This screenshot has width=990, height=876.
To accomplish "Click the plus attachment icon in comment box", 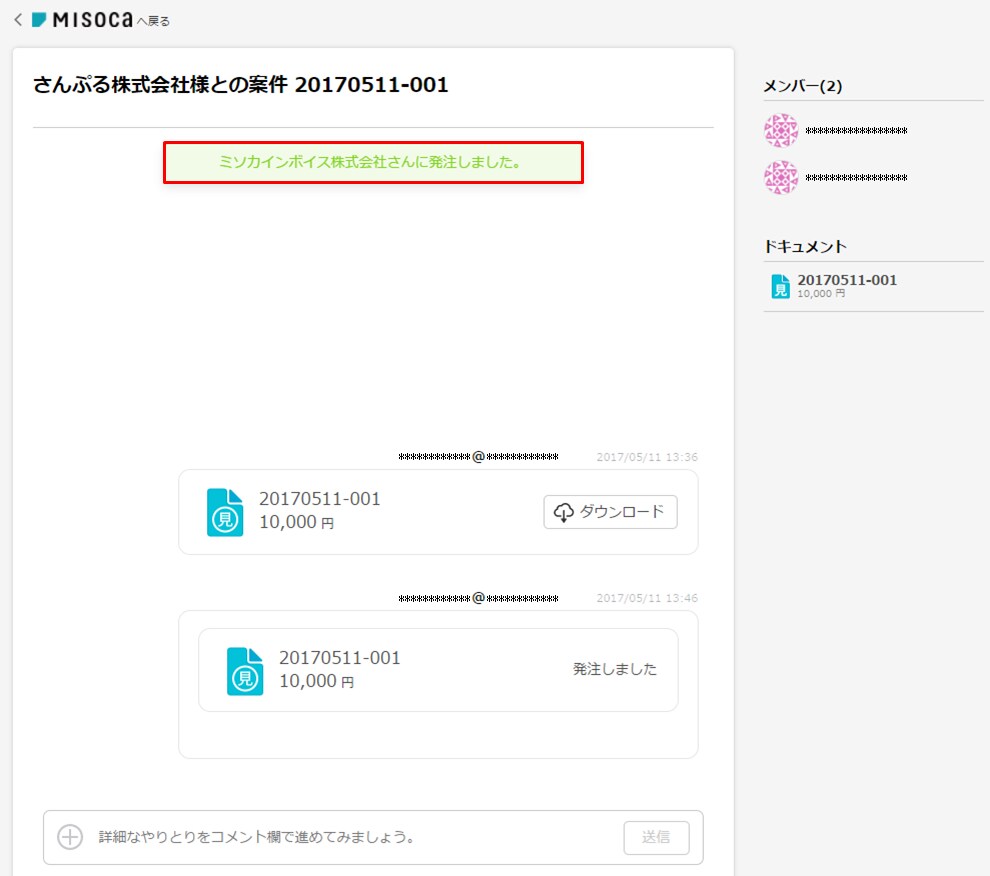I will 70,837.
